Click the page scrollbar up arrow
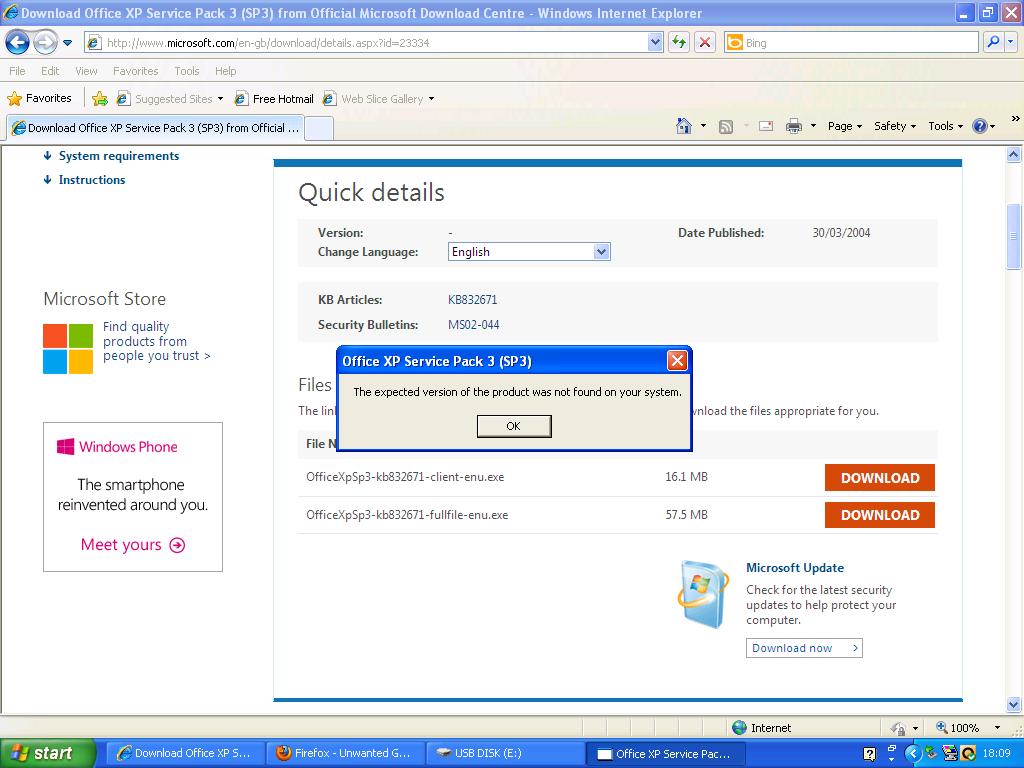This screenshot has height=768, width=1024. (1014, 155)
